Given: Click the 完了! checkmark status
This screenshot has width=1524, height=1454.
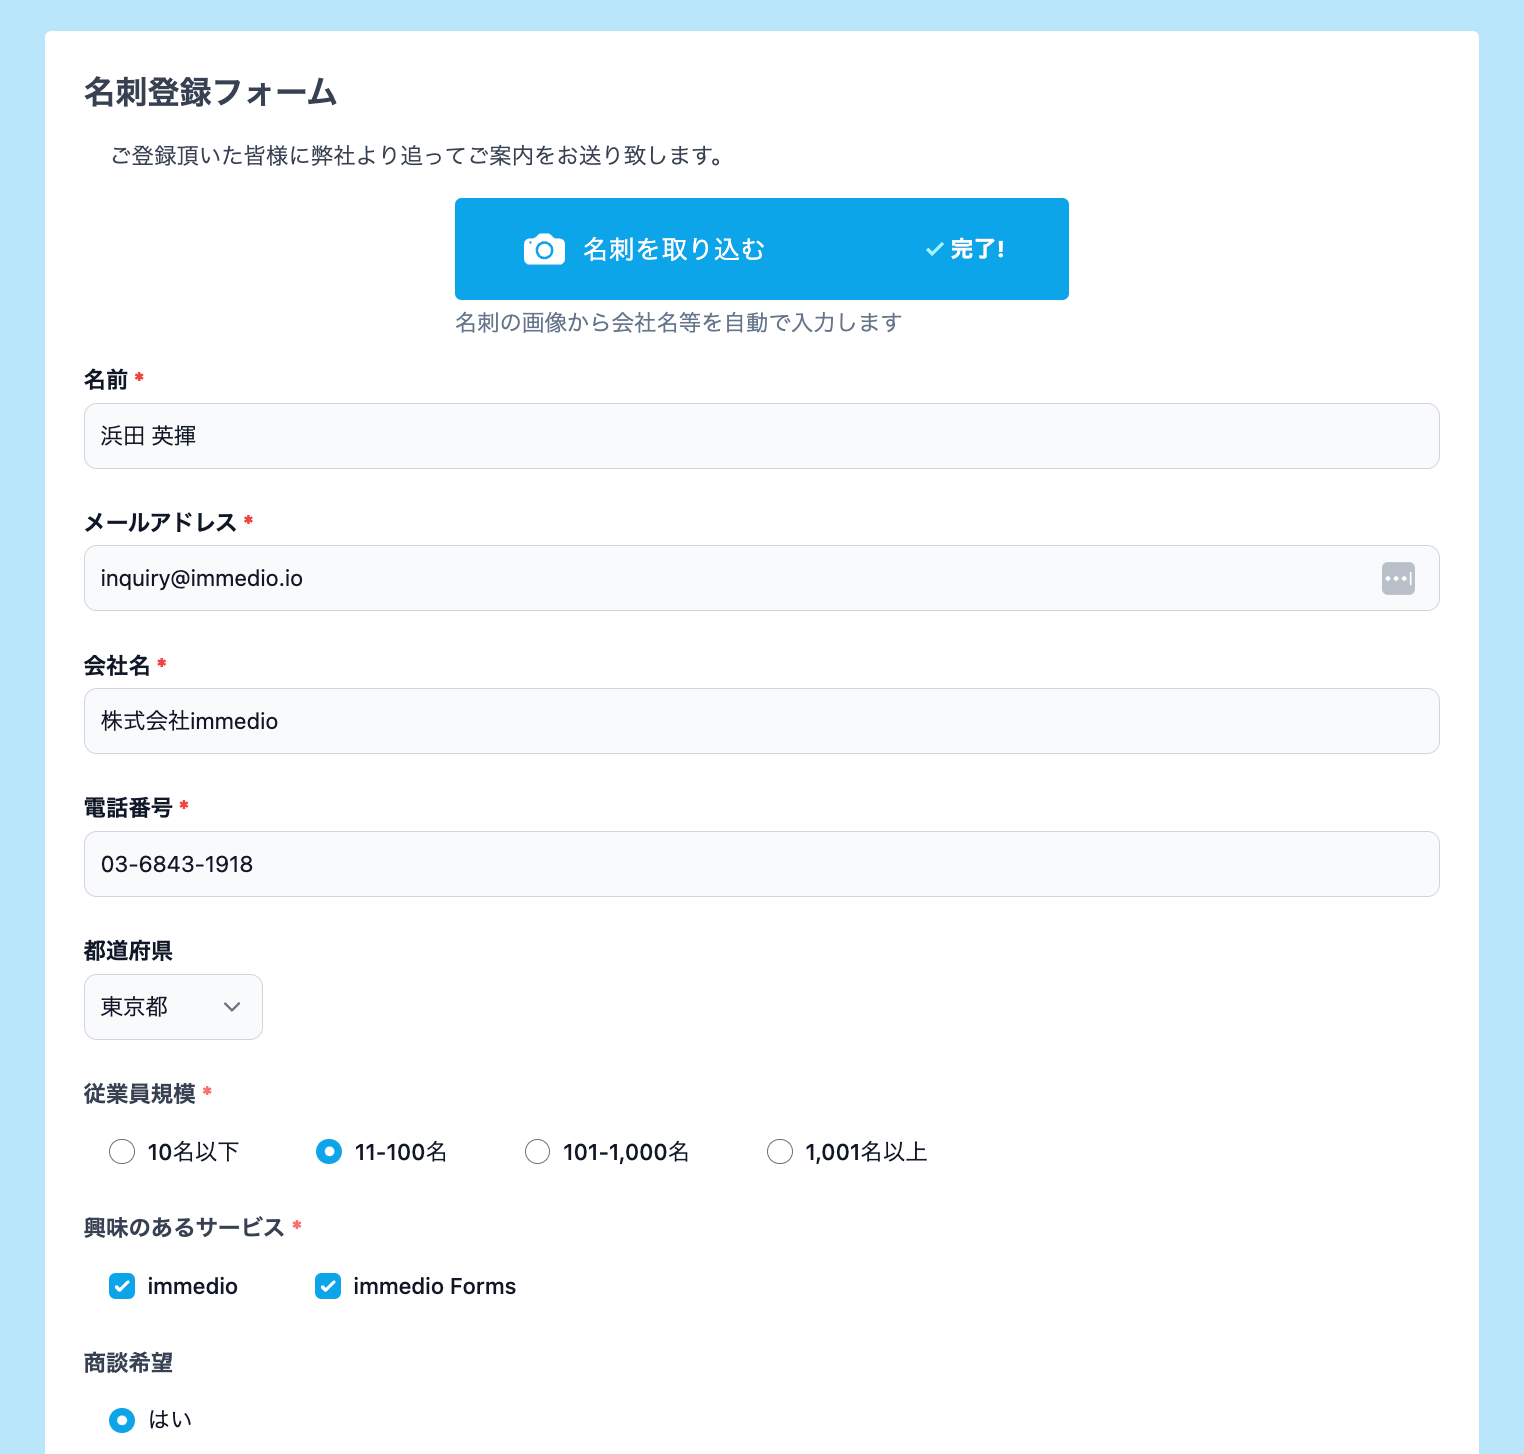Looking at the screenshot, I should tap(965, 249).
